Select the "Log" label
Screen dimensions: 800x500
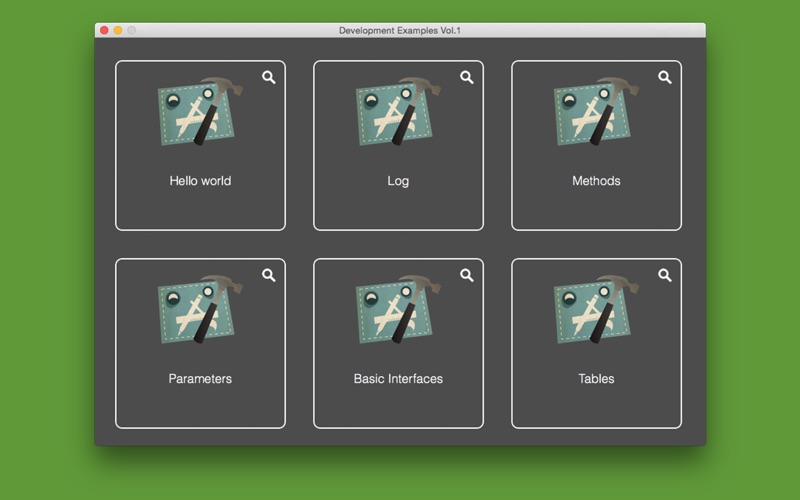coord(398,181)
